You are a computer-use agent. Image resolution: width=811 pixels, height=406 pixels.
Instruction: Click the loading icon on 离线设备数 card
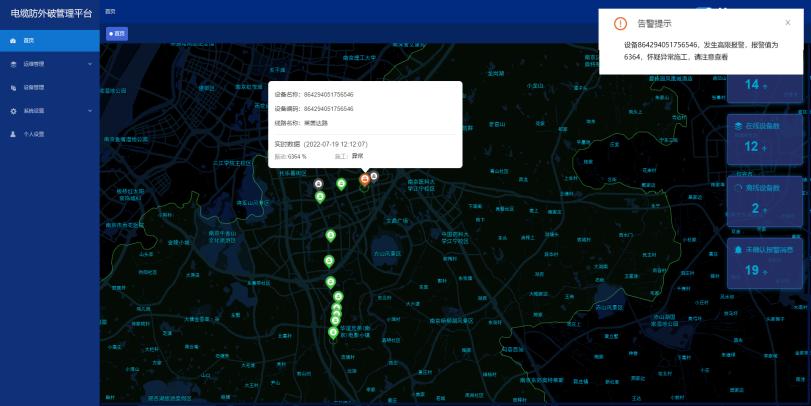coord(738,187)
